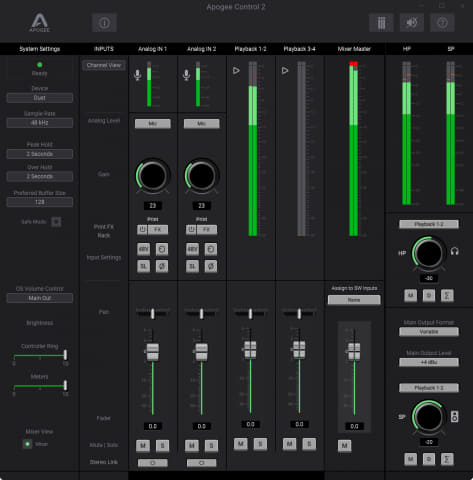The width and height of the screenshot is (473, 480).
Task: Click the Analog IN 2 Mic level button
Action: click(x=202, y=124)
